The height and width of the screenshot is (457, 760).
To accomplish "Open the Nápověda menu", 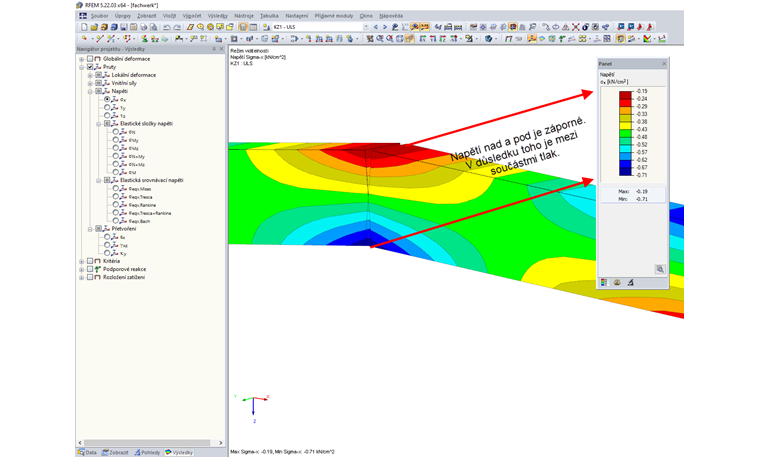I will point(391,16).
